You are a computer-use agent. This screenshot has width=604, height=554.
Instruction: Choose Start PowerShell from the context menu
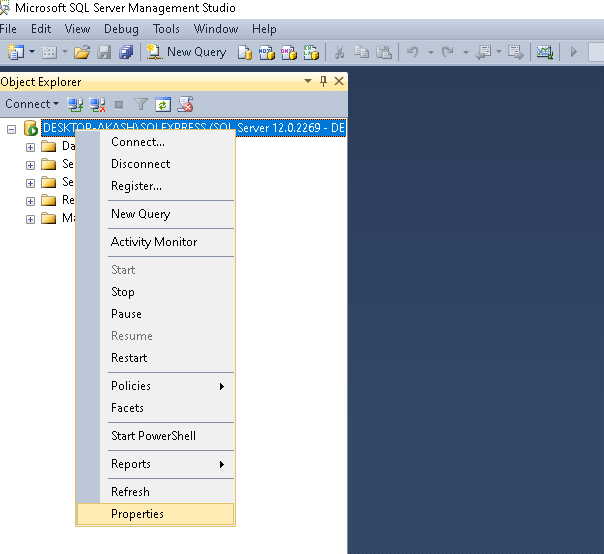click(155, 436)
